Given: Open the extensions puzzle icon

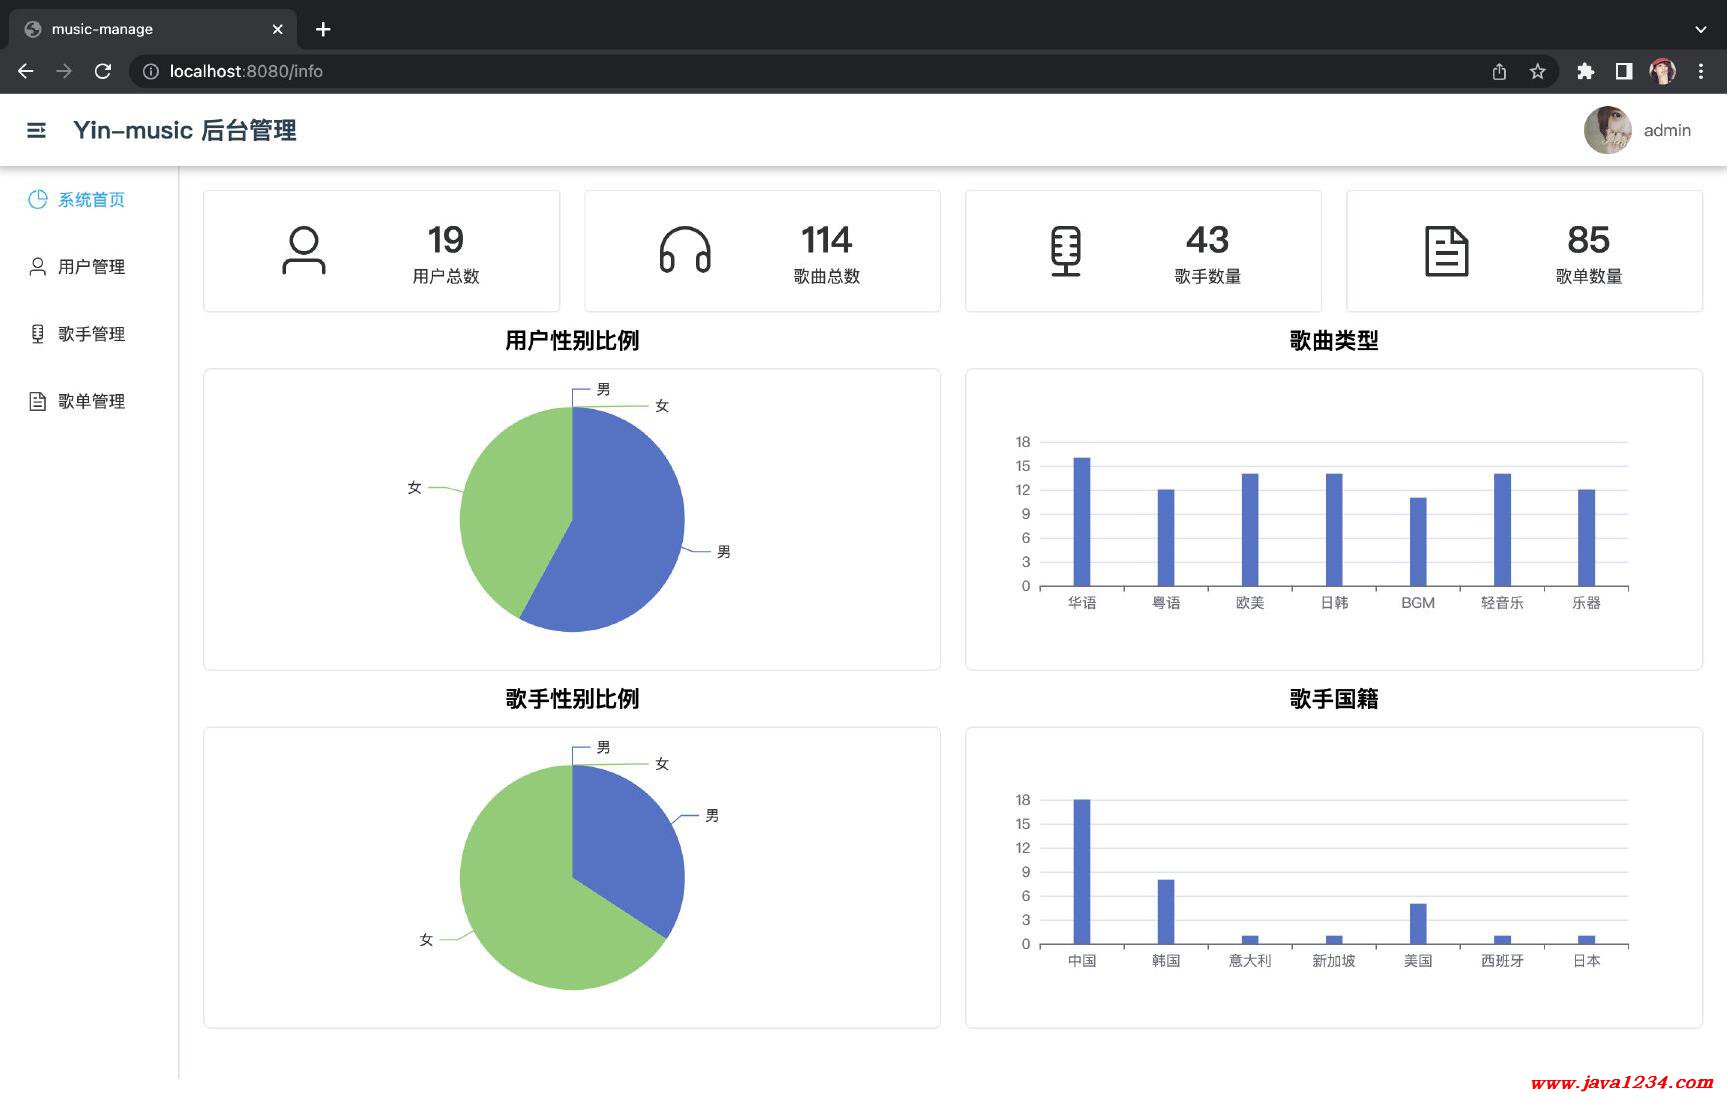Looking at the screenshot, I should click(x=1586, y=71).
